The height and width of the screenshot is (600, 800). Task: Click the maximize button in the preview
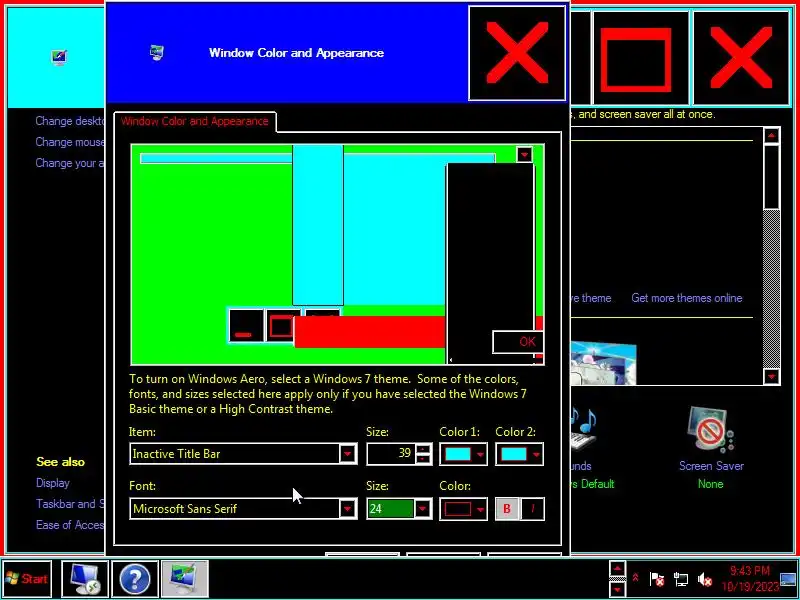pyautogui.click(x=281, y=326)
